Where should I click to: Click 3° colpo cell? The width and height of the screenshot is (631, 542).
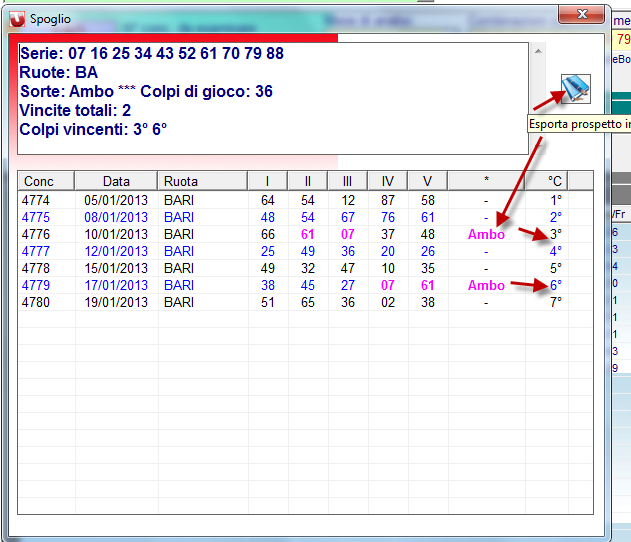[556, 234]
